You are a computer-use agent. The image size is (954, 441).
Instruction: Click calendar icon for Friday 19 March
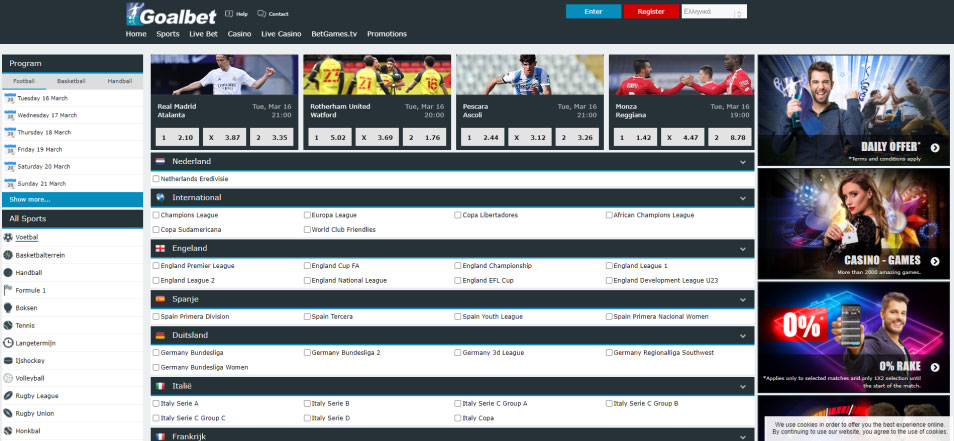tap(9, 149)
